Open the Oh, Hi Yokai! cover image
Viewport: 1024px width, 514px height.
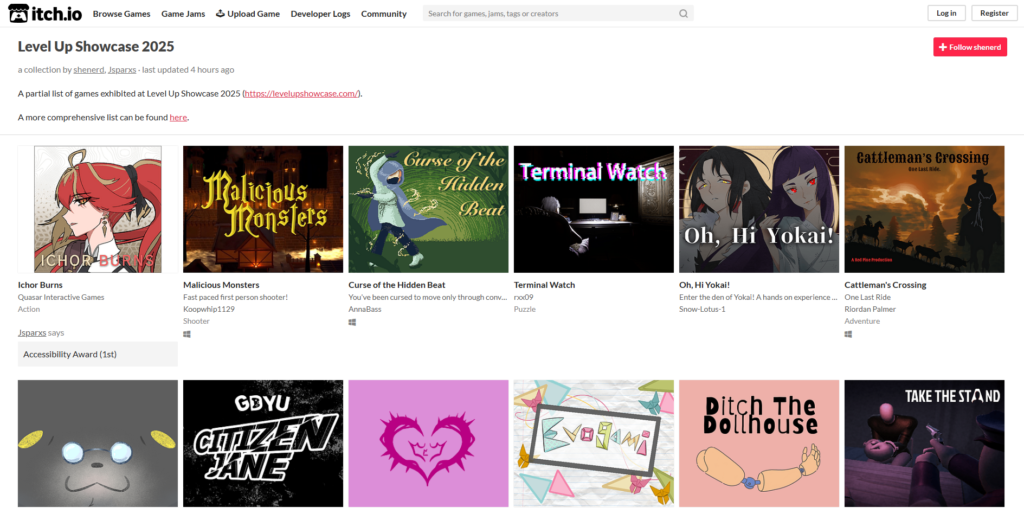pos(759,209)
